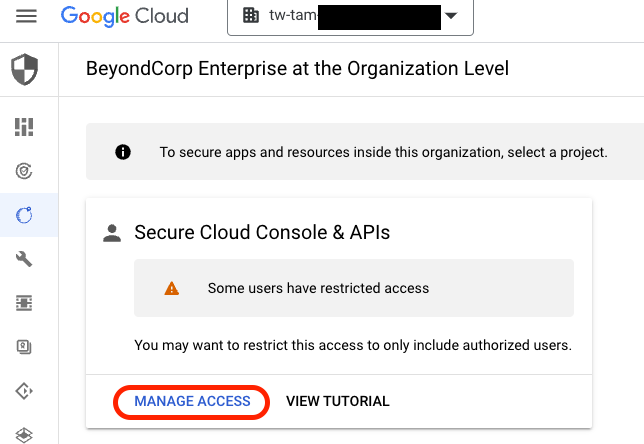This screenshot has width=644, height=444.
Task: Click the Secure Cloud Console & APIs heading
Action: click(262, 233)
